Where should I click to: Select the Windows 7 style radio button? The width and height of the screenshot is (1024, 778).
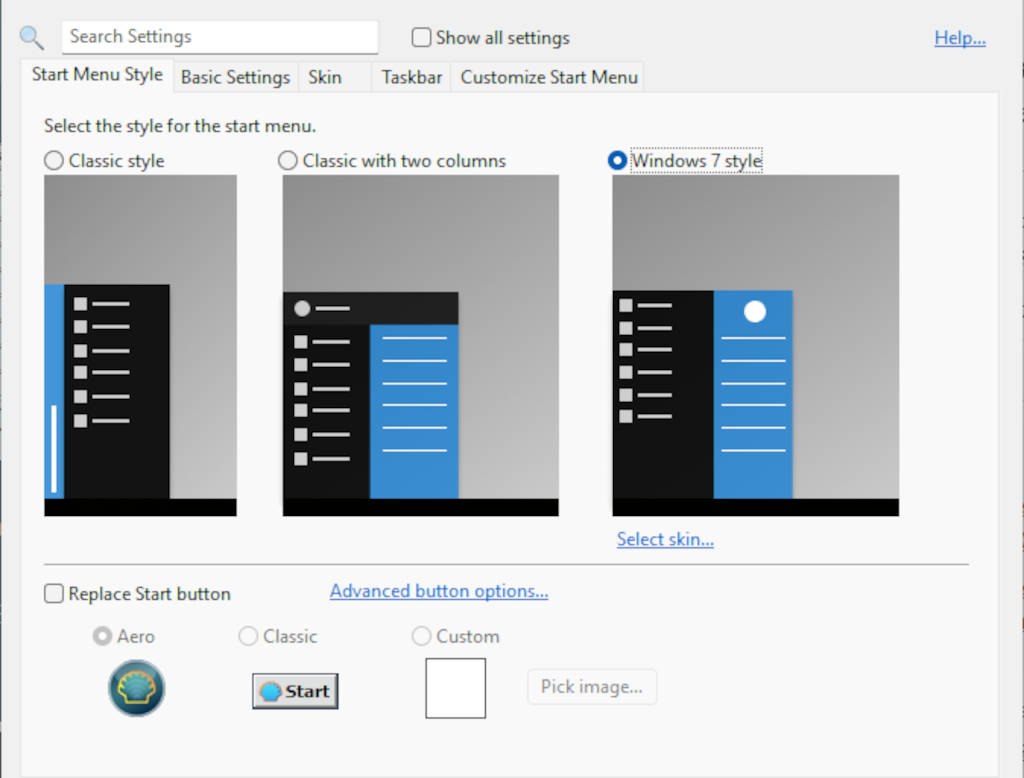click(x=618, y=161)
